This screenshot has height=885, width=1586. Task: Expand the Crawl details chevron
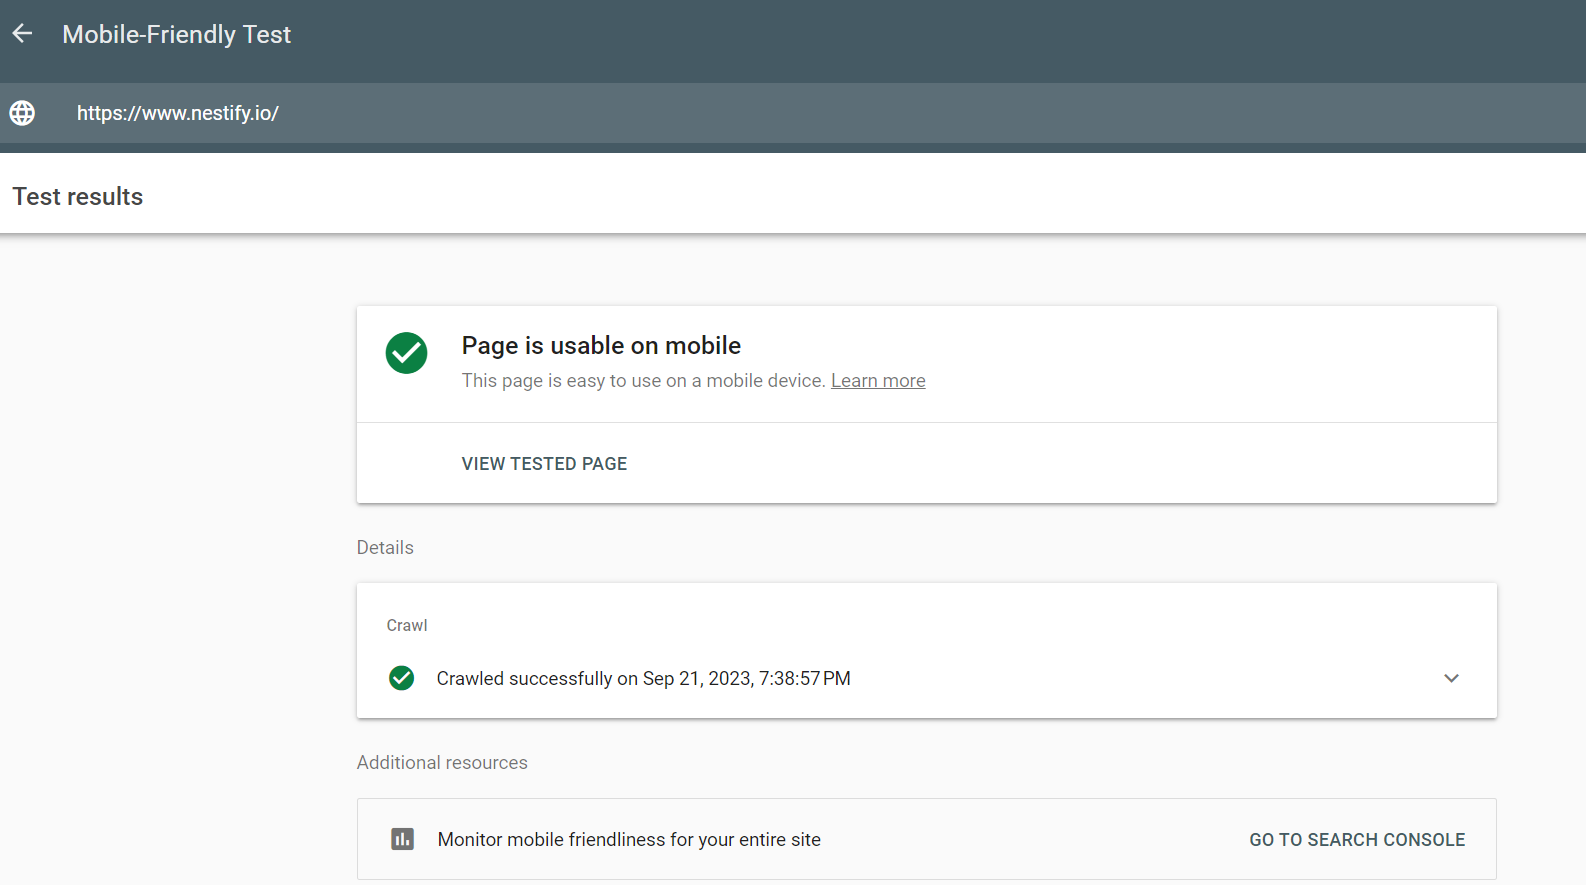click(1451, 678)
